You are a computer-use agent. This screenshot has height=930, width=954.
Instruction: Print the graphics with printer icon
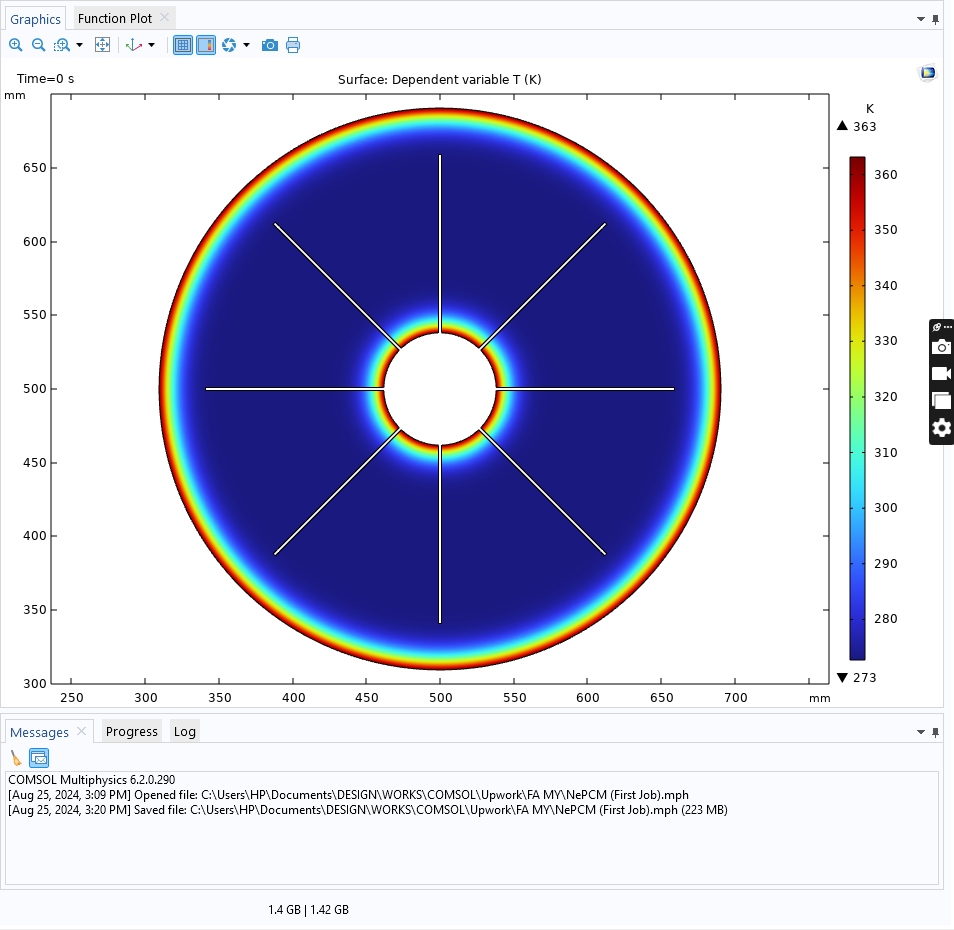293,45
